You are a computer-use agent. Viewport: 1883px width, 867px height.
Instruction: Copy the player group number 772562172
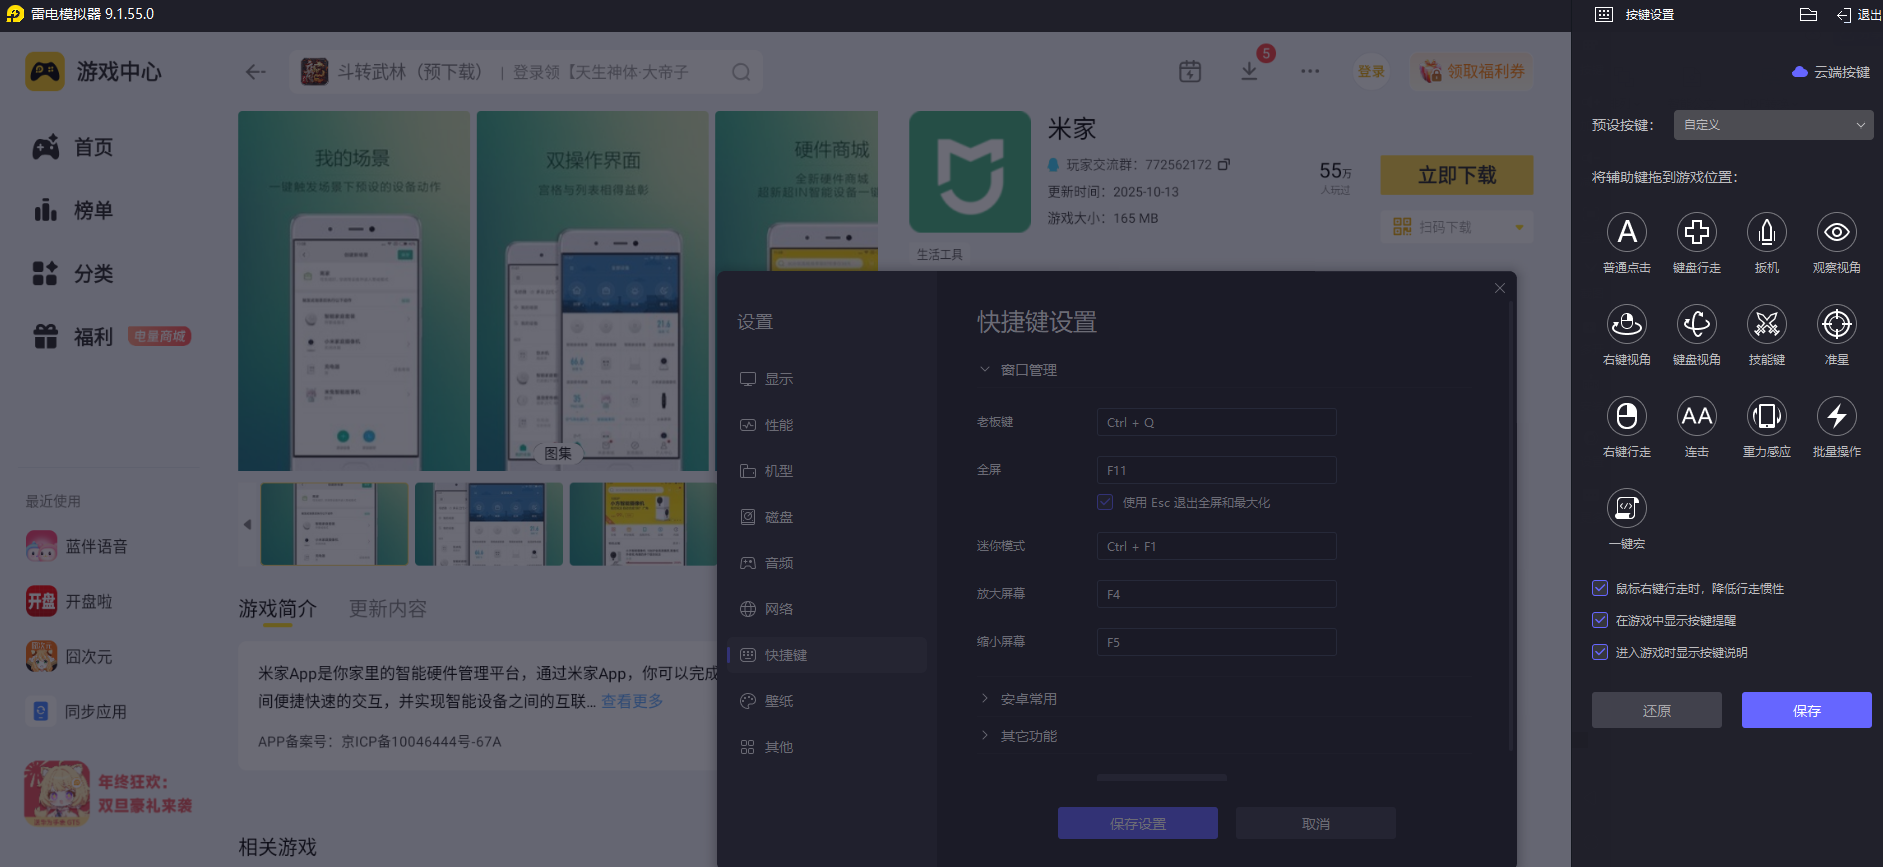point(1224,164)
